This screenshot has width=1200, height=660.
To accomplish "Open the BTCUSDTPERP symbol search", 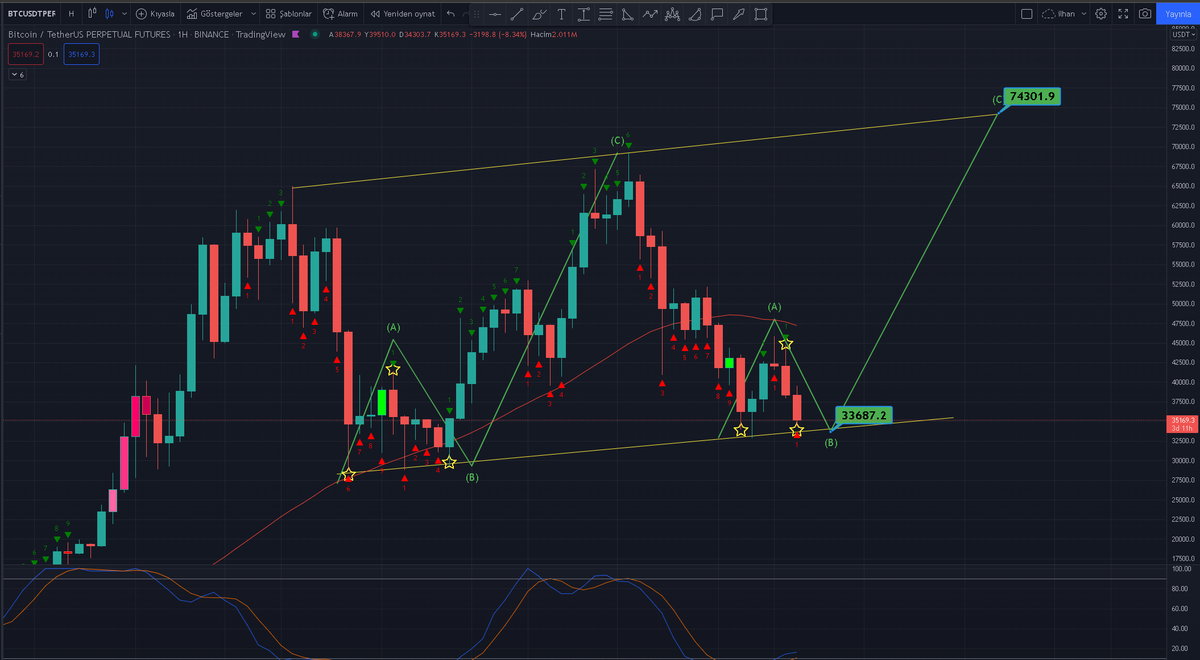I will pyautogui.click(x=31, y=14).
